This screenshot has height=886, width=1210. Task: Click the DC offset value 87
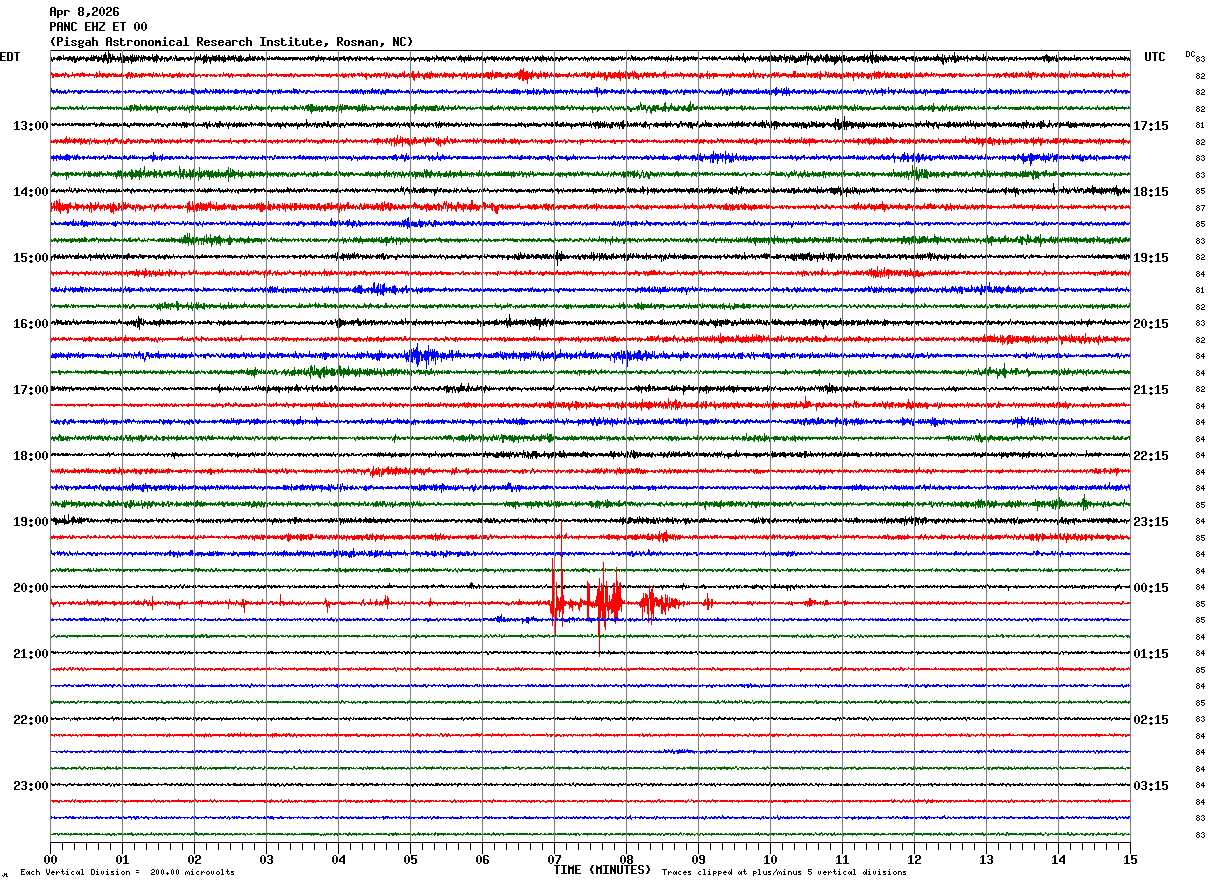point(1200,208)
